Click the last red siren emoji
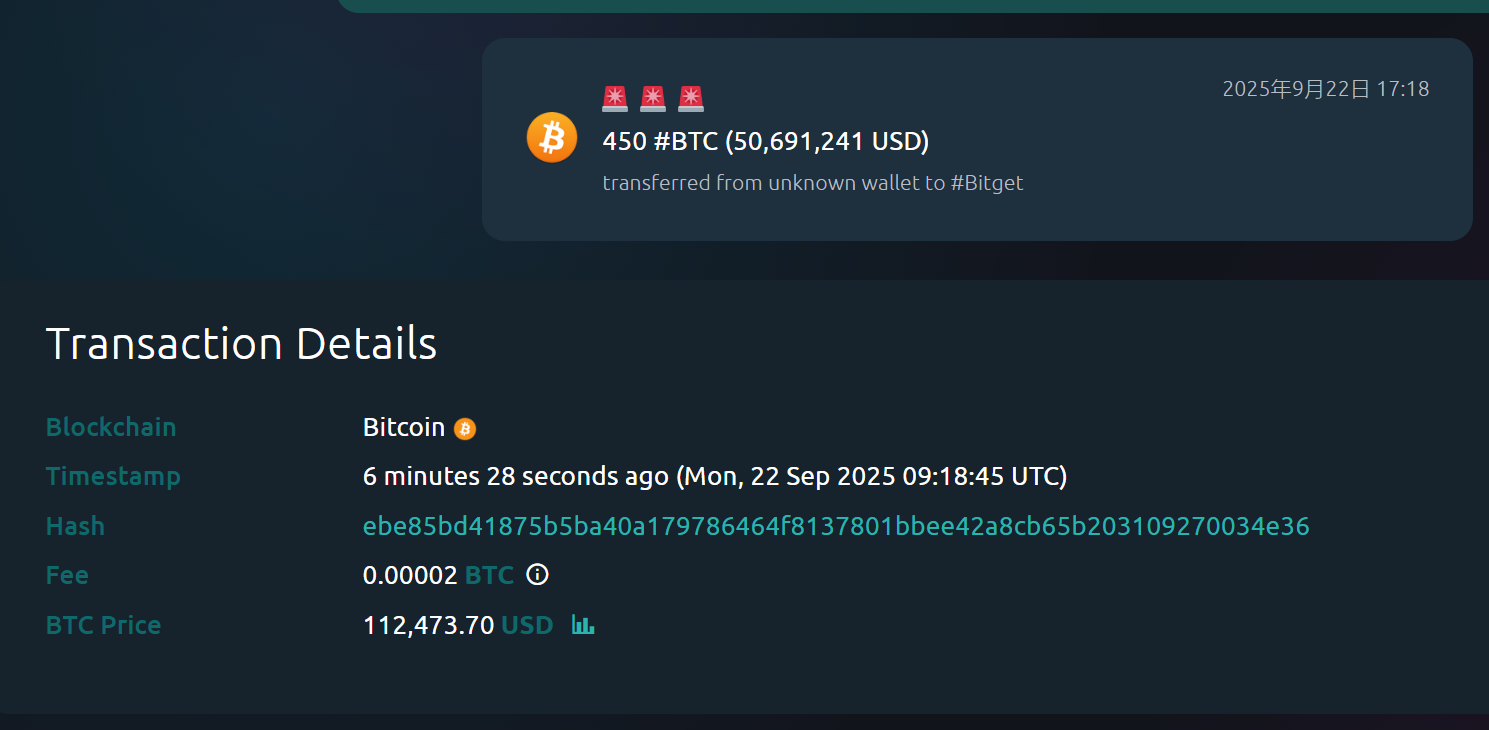This screenshot has width=1489, height=730. pyautogui.click(x=691, y=98)
